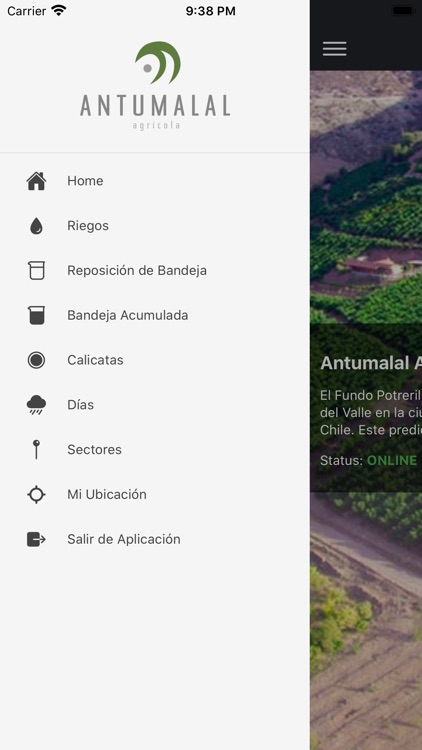The height and width of the screenshot is (750, 422).
Task: Click the pin icon for Sectores
Action: 36,450
